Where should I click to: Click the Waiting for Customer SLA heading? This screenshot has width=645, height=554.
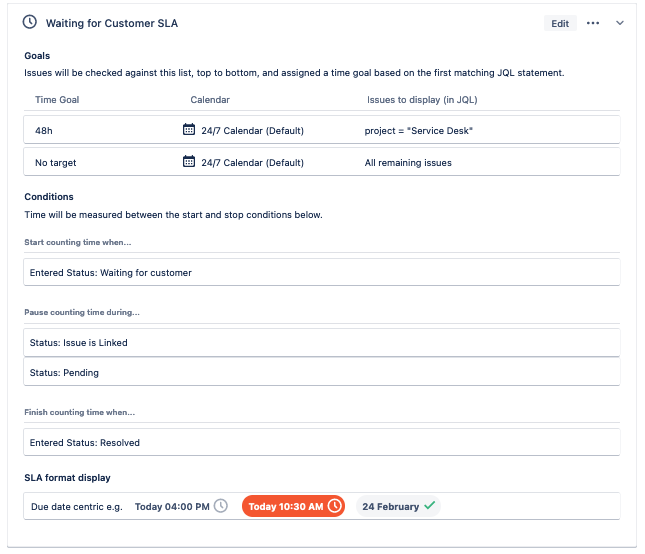112,23
